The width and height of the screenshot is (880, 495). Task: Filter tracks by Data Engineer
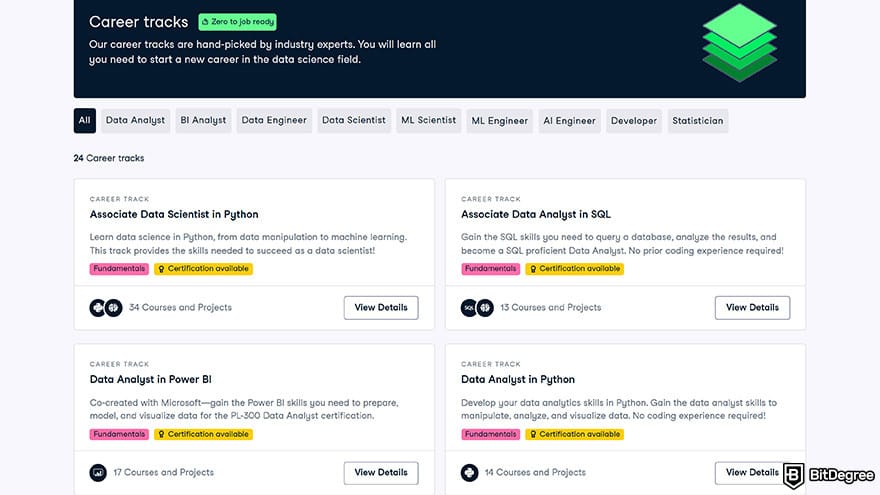(x=274, y=121)
